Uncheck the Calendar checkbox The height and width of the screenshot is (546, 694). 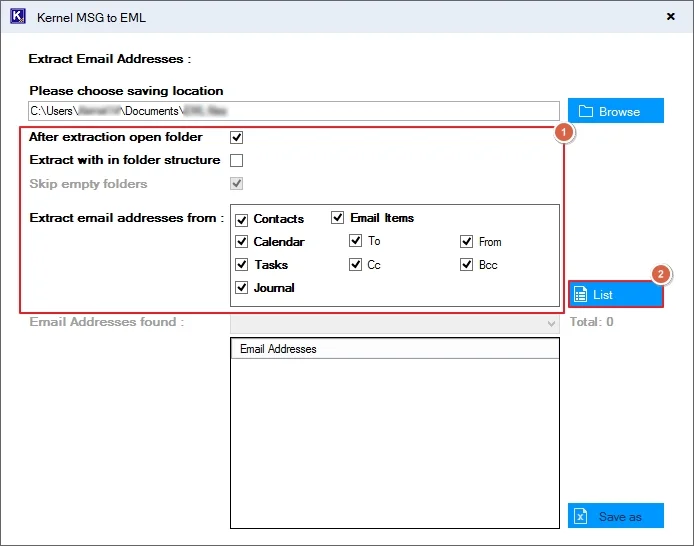point(241,241)
